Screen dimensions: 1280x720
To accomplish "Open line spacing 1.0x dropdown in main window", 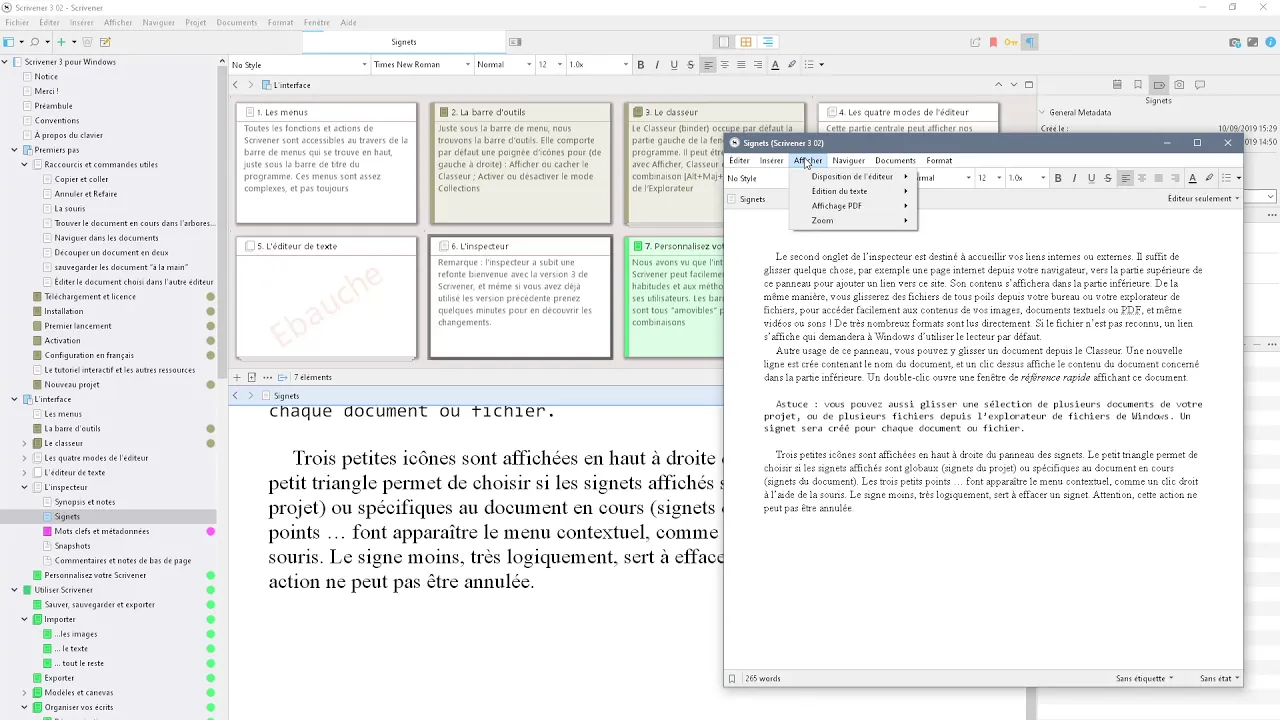I will coord(598,65).
